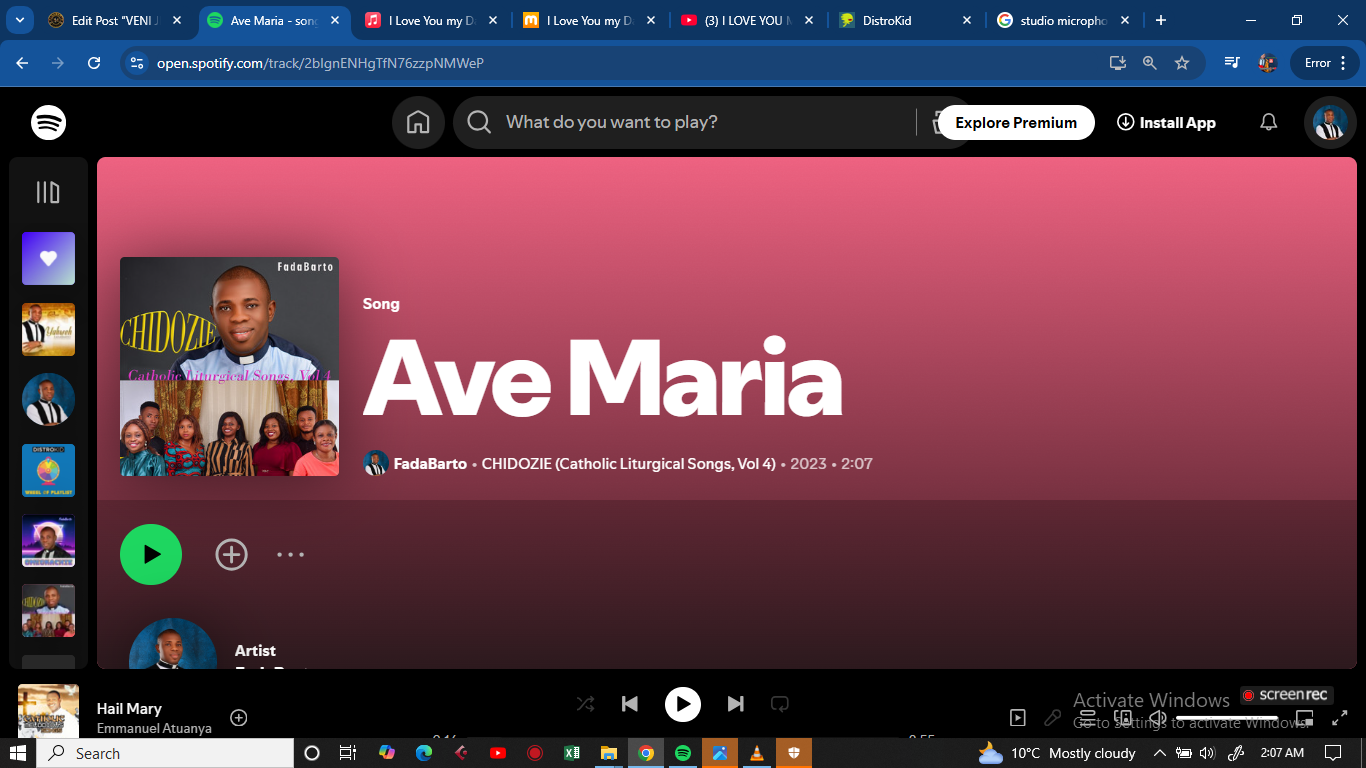The image size is (1366, 768).
Task: Open the notifications bell
Action: pos(1269,122)
